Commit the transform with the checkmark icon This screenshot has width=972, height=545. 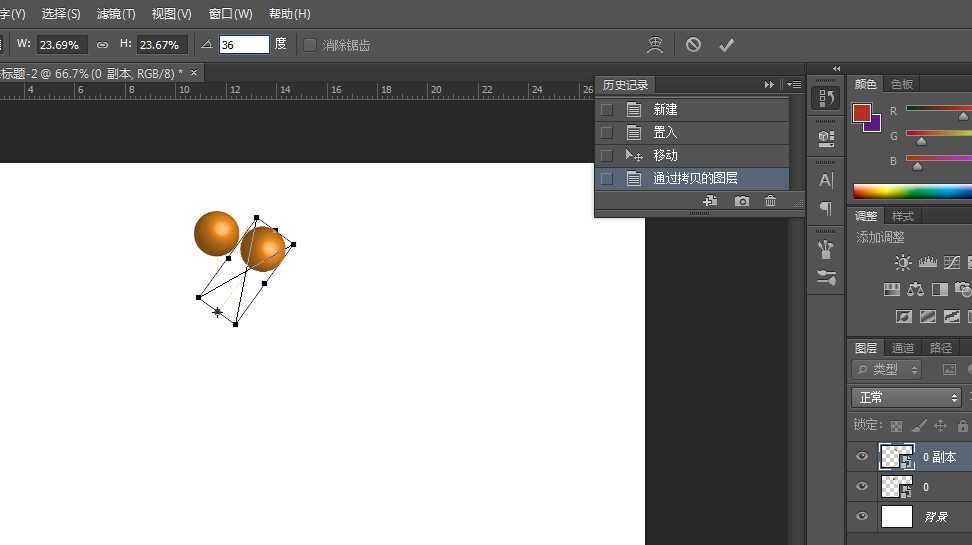727,45
